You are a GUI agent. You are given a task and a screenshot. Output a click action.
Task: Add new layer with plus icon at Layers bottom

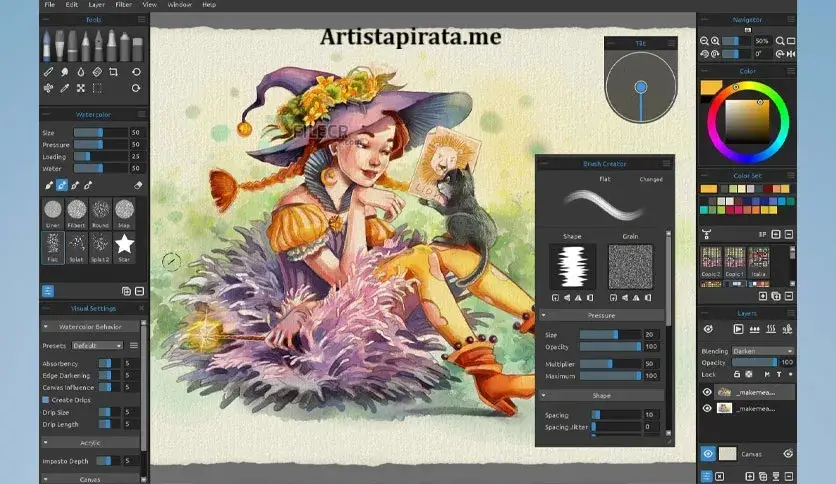point(750,476)
